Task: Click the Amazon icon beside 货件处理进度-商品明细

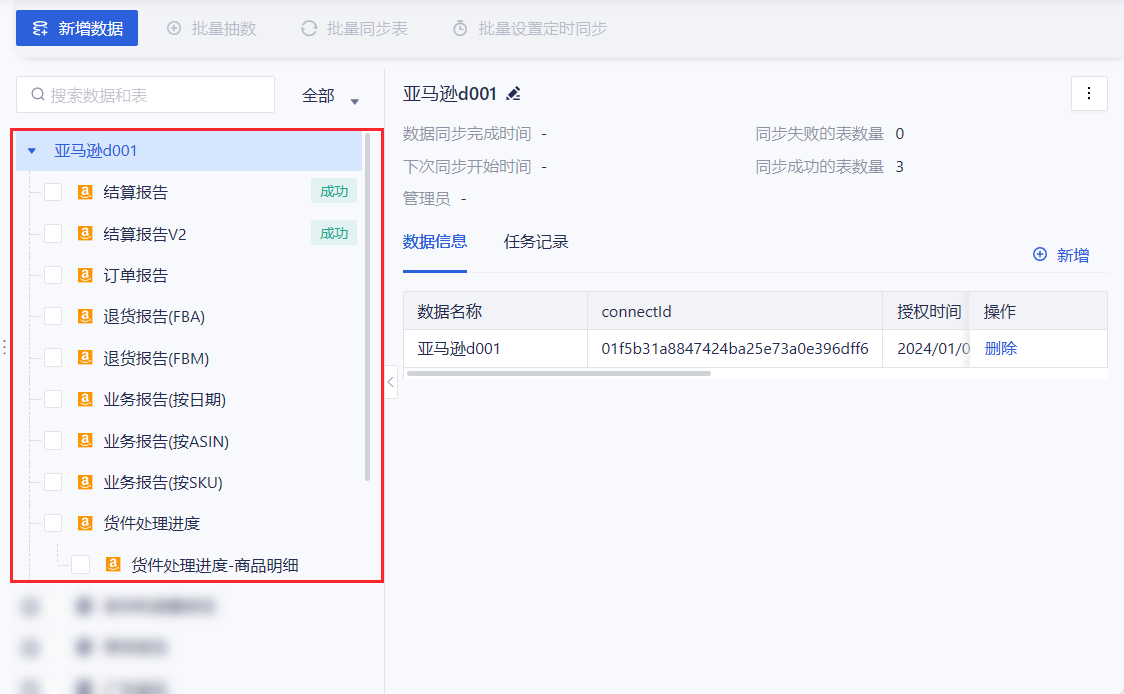Action: tap(113, 565)
